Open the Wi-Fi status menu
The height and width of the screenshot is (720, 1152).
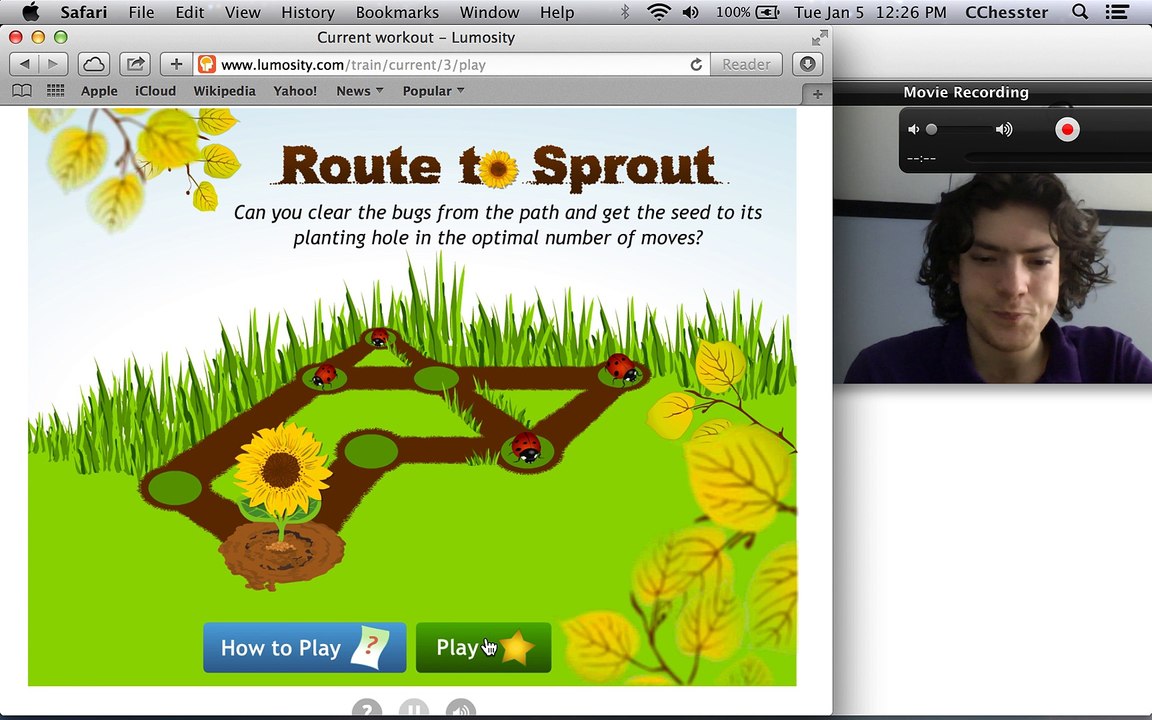(659, 12)
